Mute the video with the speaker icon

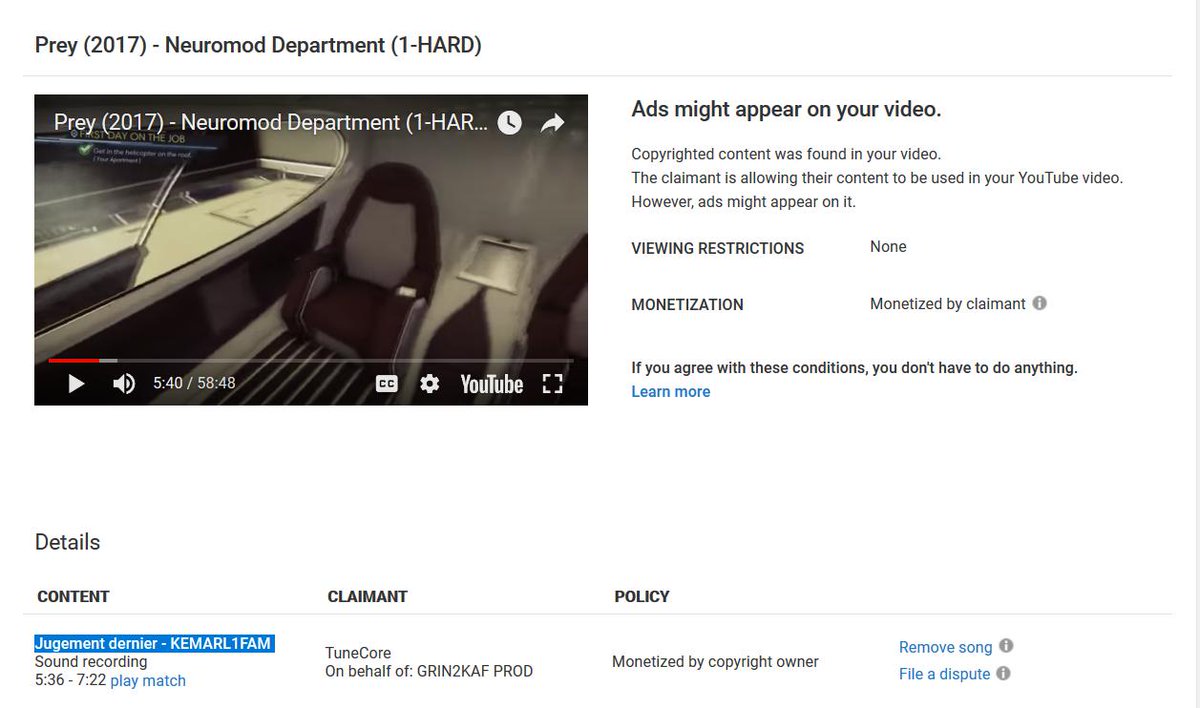124,384
